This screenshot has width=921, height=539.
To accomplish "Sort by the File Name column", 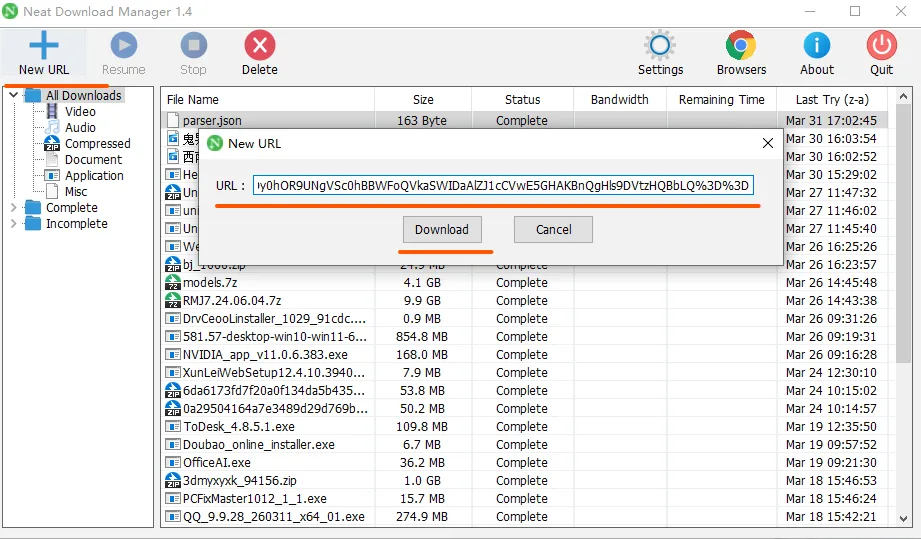I will (268, 100).
